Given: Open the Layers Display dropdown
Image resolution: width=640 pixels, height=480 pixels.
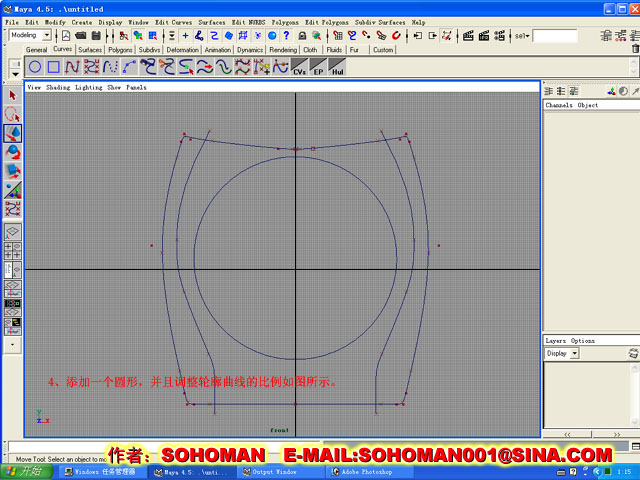Looking at the screenshot, I should pos(562,353).
